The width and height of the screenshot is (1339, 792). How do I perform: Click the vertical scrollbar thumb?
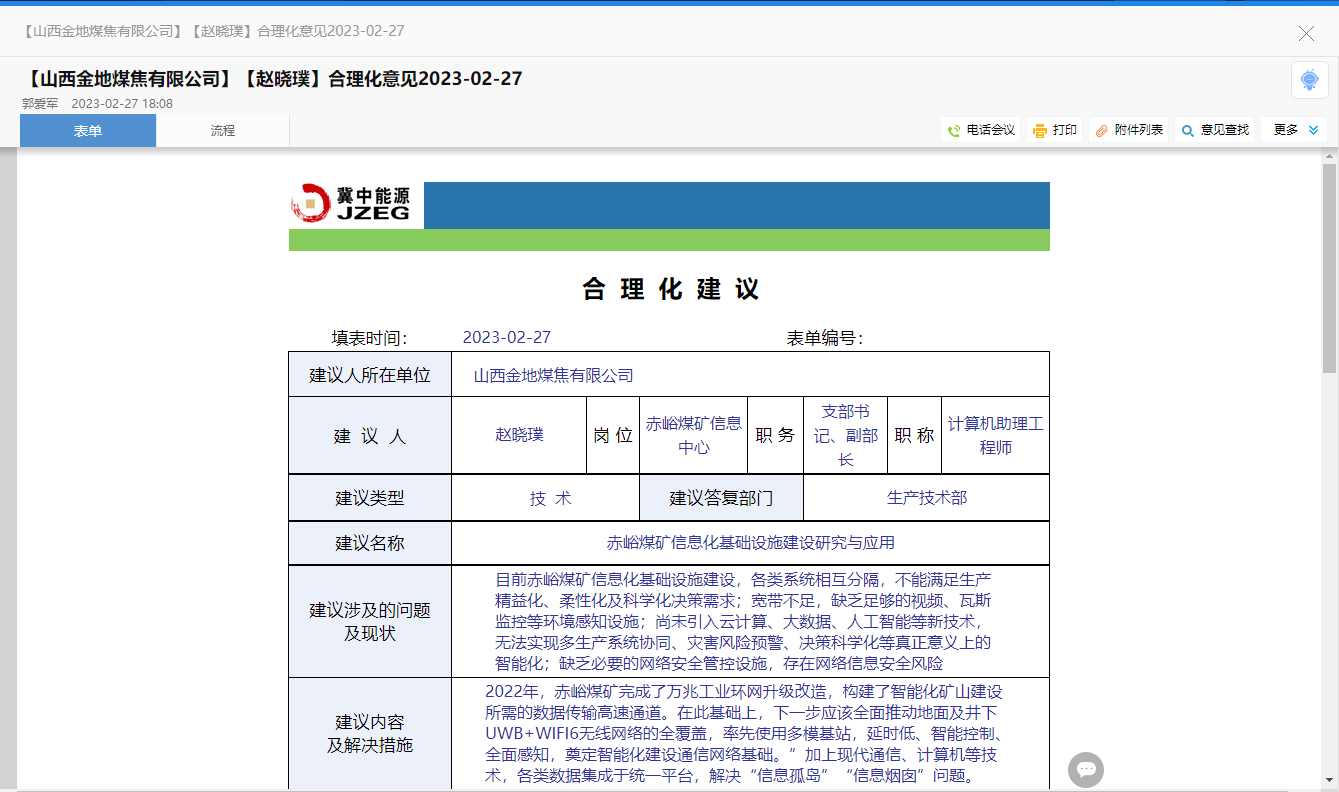point(1329,267)
